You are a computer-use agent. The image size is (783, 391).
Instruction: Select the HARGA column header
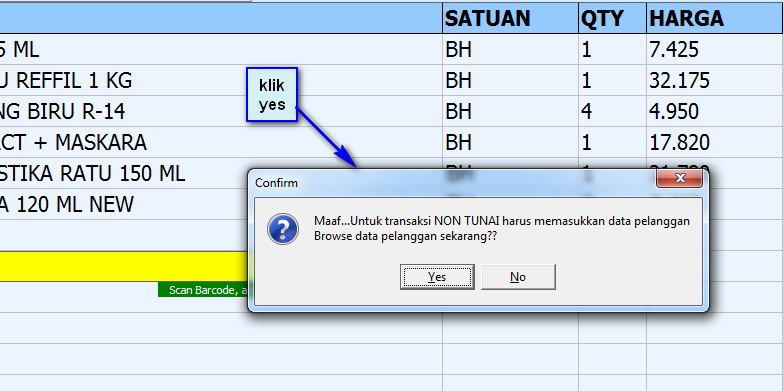[x=715, y=18]
